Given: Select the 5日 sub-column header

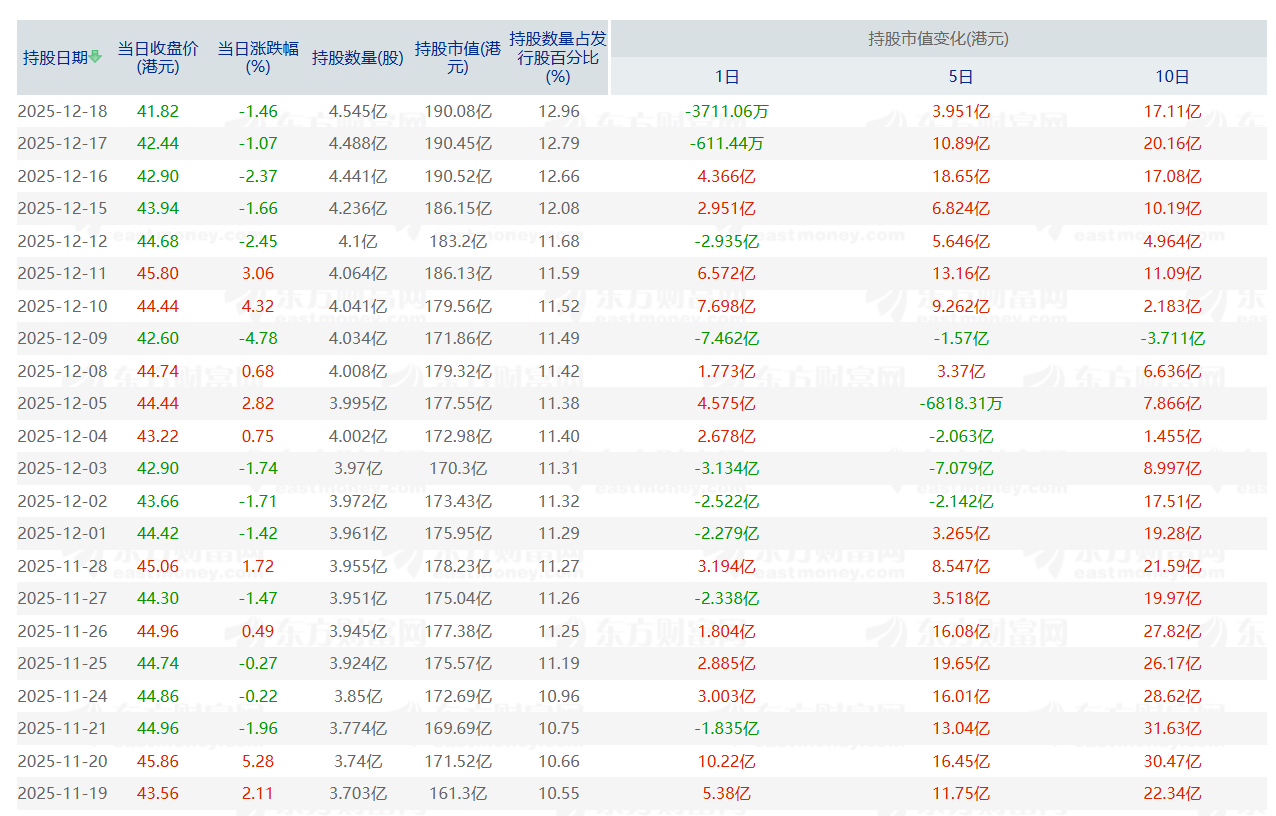Looking at the screenshot, I should [x=960, y=75].
